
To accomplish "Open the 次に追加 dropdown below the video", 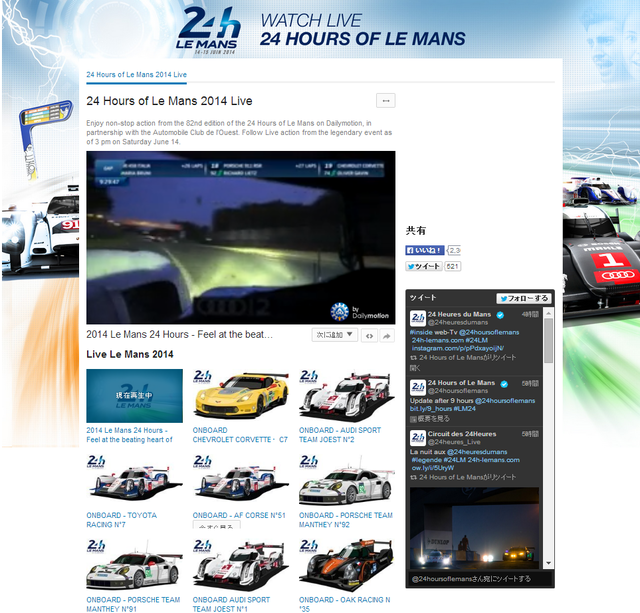I will tap(335, 335).
